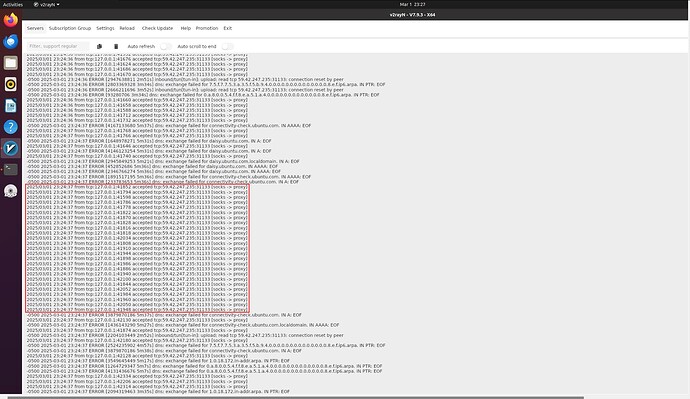Open LibreOffice Writer from the dock
The width and height of the screenshot is (690, 399).
pyautogui.click(x=11, y=106)
